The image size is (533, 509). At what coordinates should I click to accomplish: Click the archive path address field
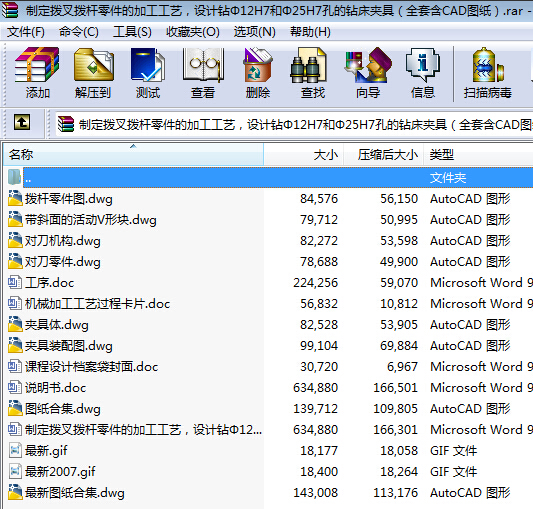(x=294, y=124)
